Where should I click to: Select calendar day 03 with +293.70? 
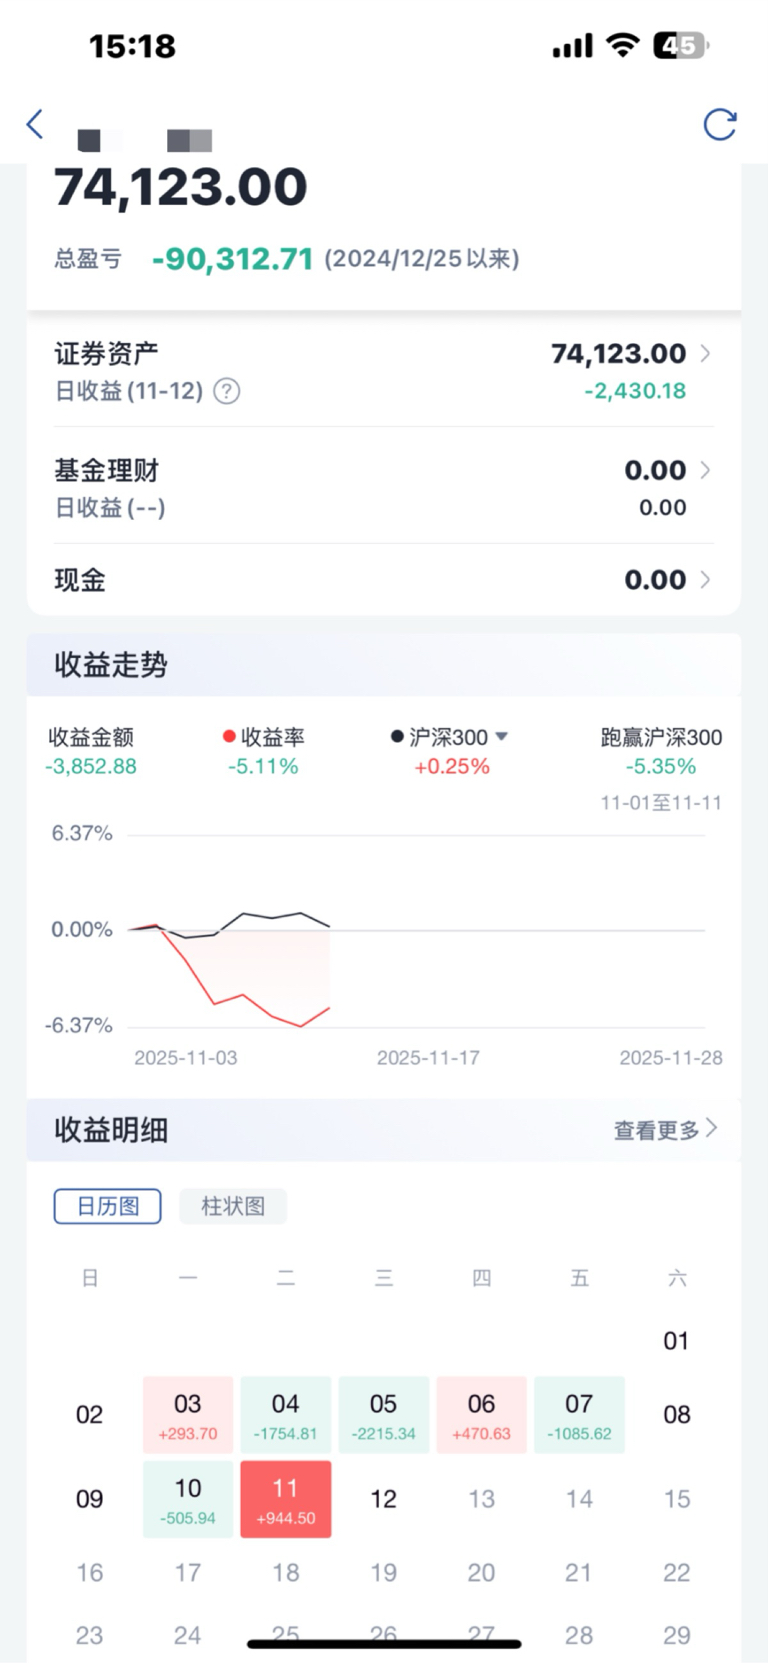[188, 1415]
